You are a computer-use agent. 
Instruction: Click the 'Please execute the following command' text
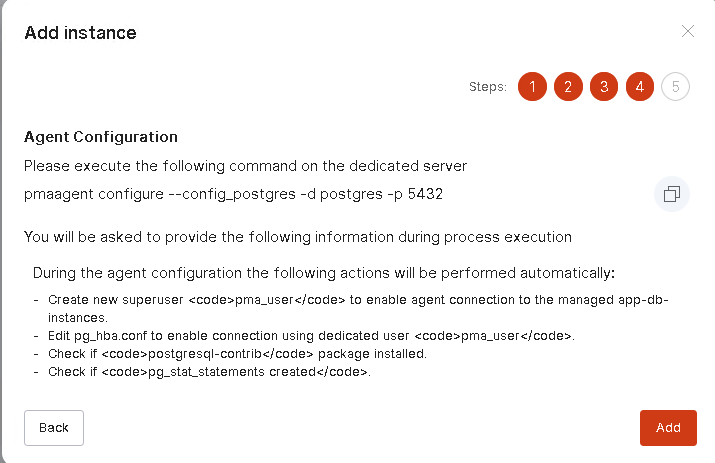coord(246,165)
